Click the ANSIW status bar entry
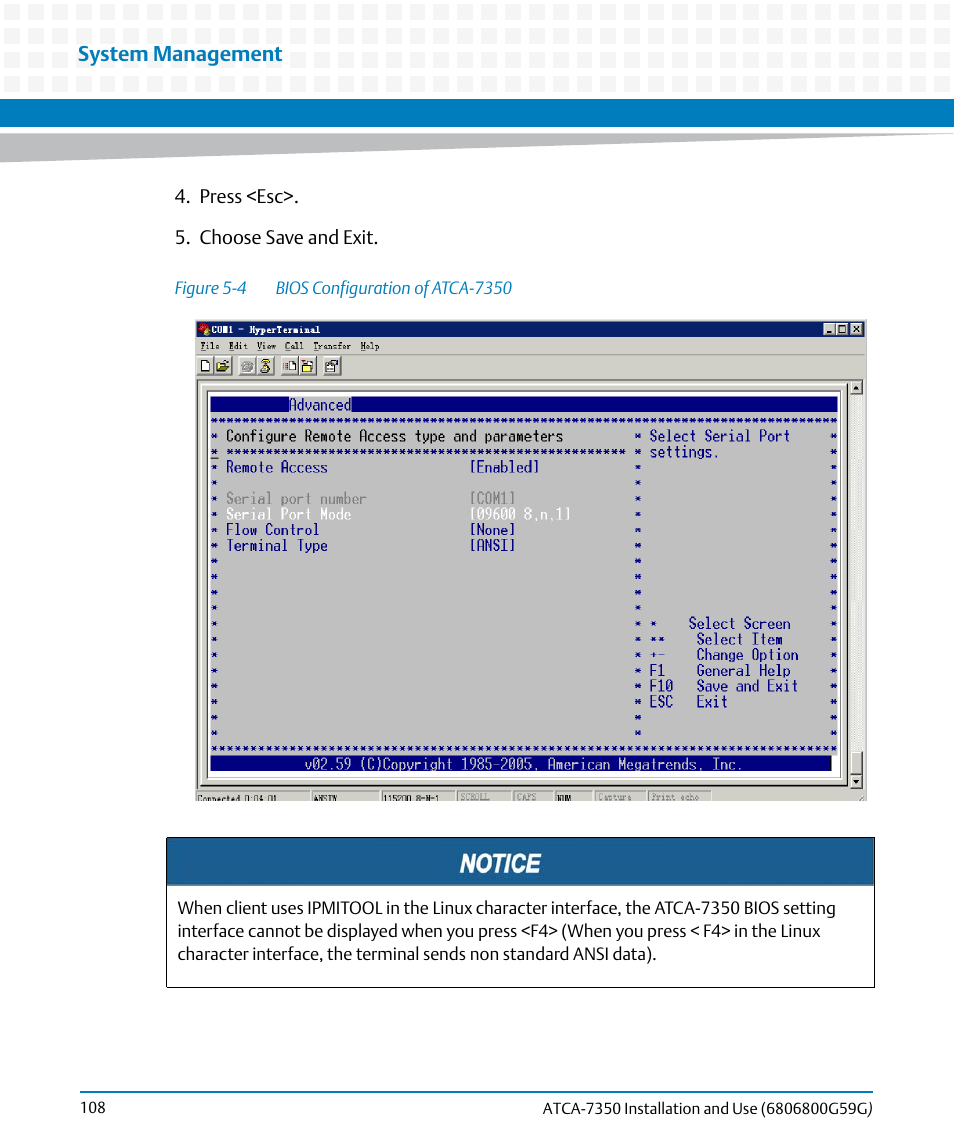Screen dimensions: 954x1145 (345, 797)
